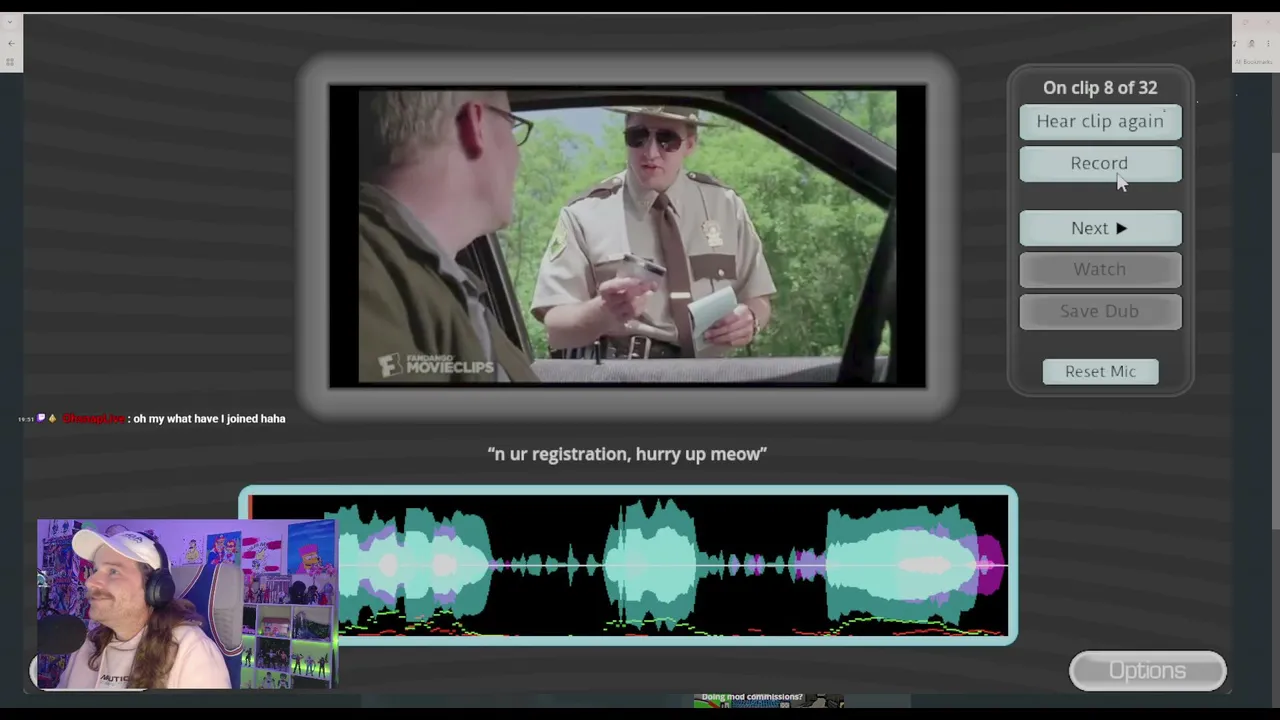The width and height of the screenshot is (1280, 720).
Task: Click the "On clip 8 of 32" counter
Action: click(1100, 88)
